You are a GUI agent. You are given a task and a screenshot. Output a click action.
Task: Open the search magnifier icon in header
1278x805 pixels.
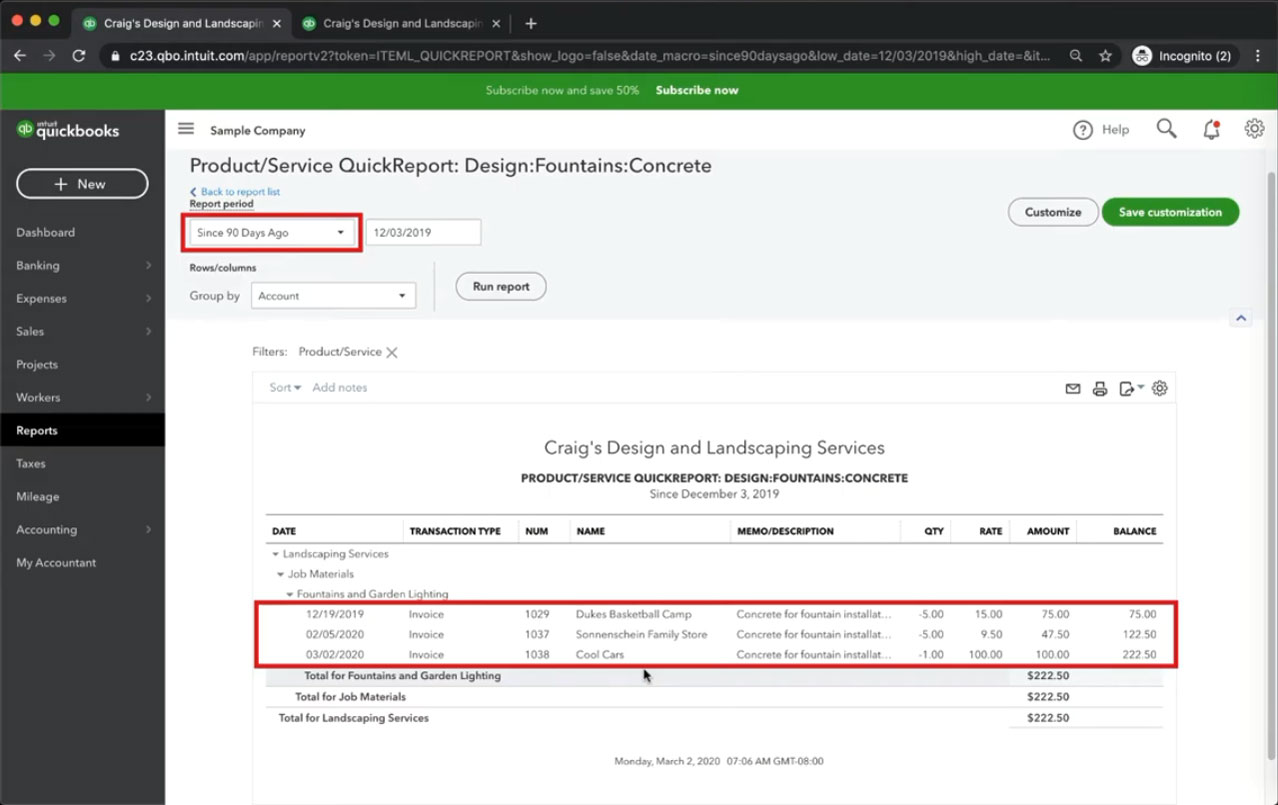click(x=1166, y=129)
